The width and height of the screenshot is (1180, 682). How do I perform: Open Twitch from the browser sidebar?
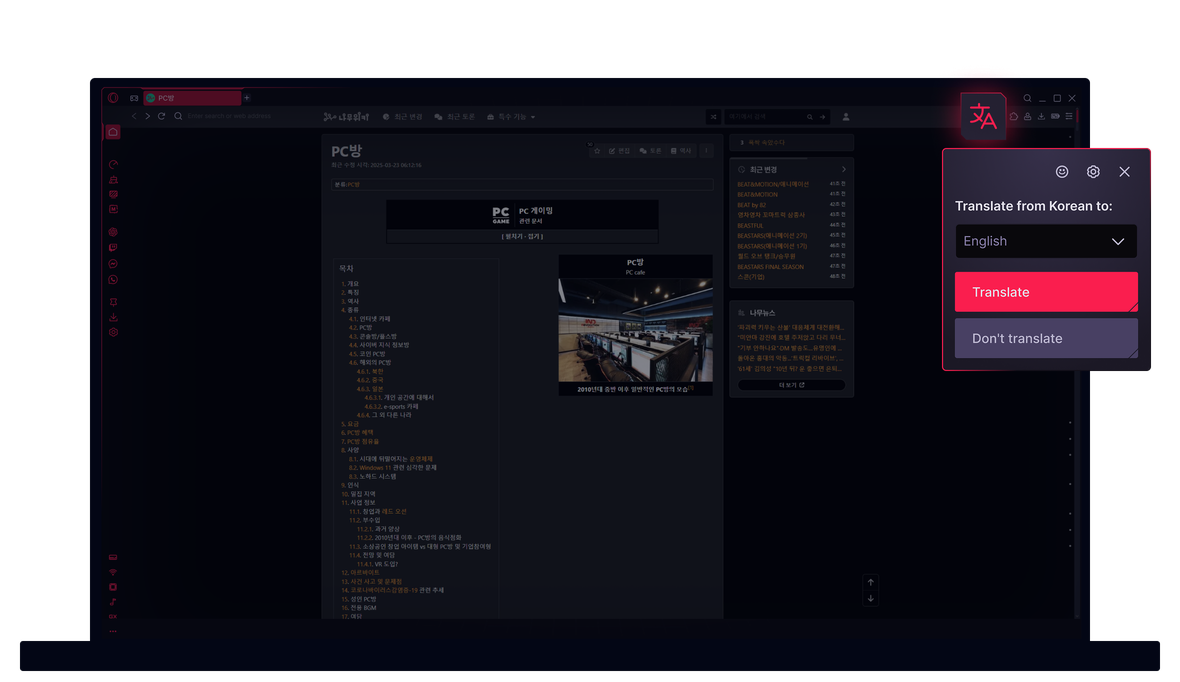113,247
